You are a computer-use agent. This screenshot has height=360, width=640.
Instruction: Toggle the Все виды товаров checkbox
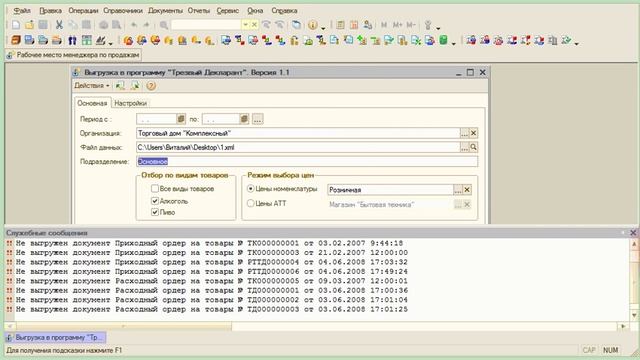coord(155,189)
